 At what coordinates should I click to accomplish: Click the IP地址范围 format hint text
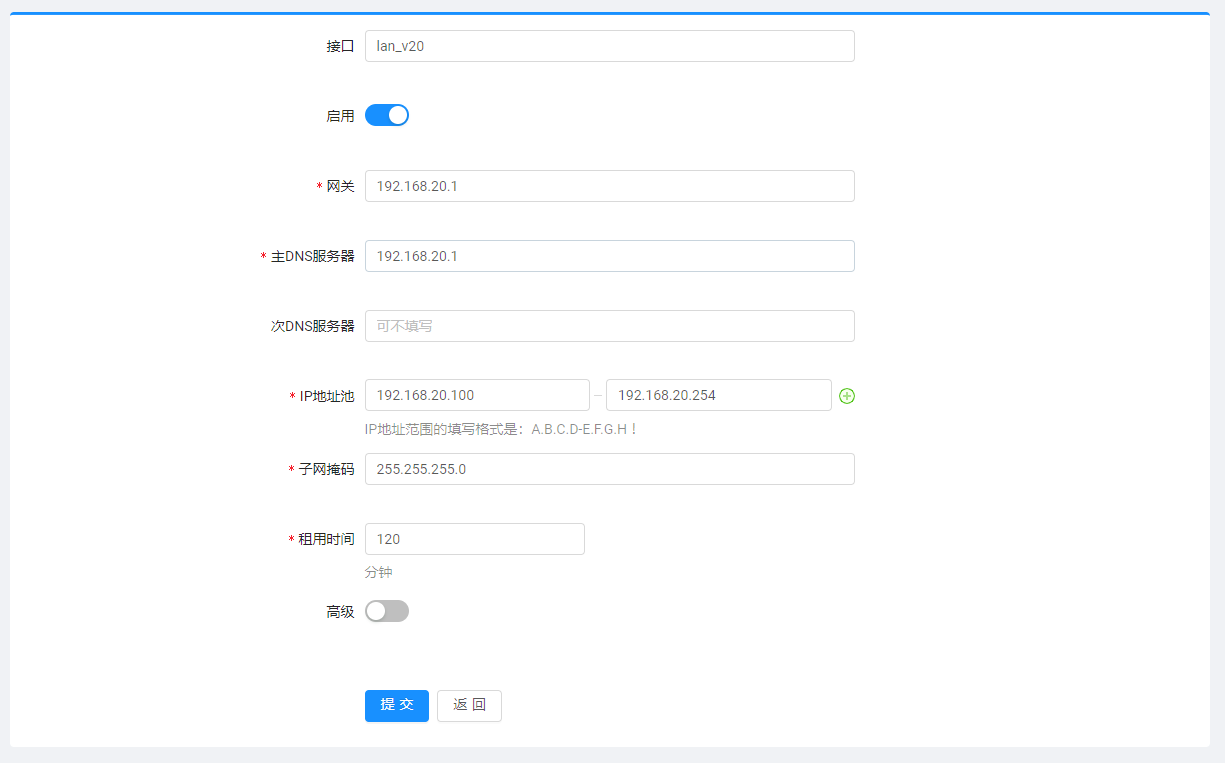[501, 429]
